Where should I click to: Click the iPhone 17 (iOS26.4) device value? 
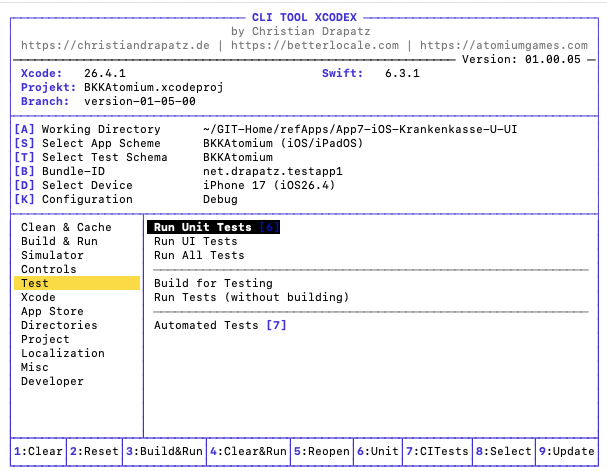[269, 185]
